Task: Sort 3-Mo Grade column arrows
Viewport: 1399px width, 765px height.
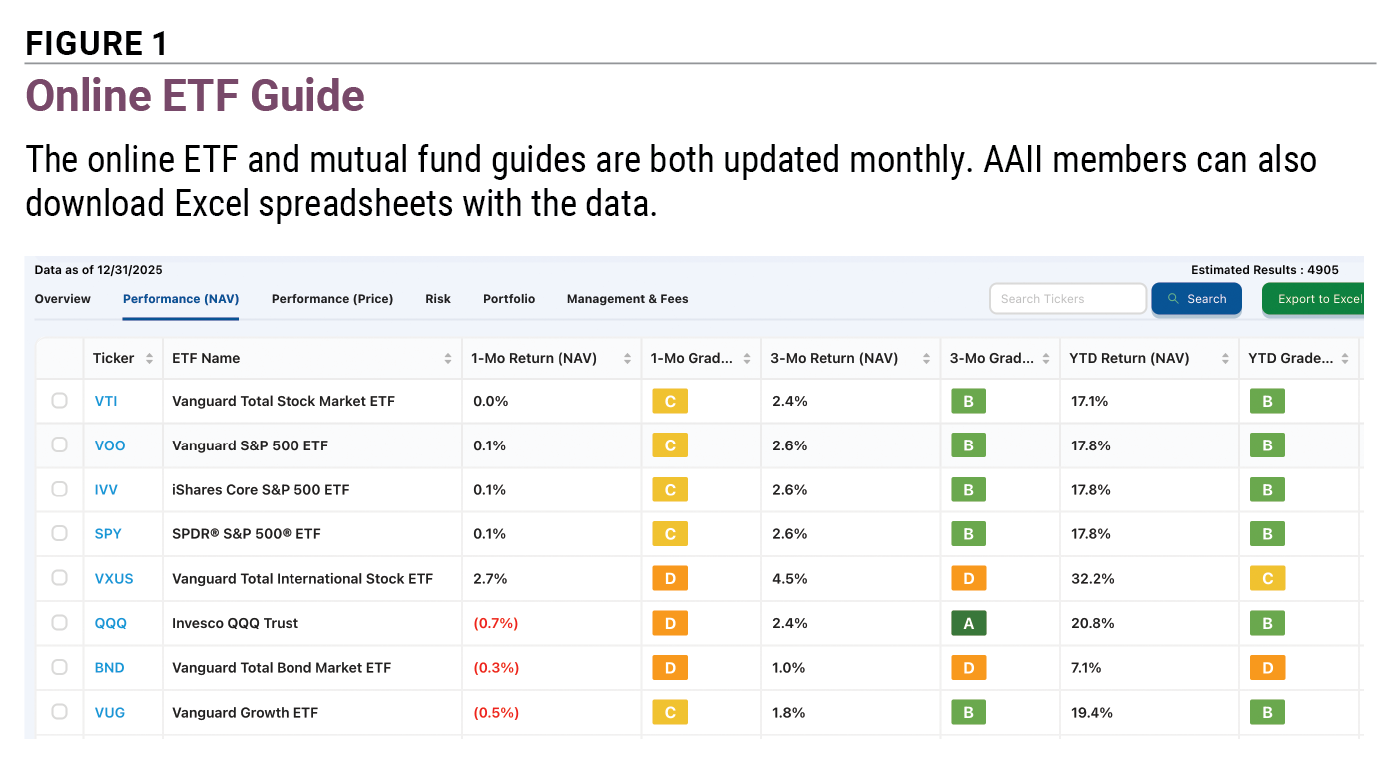Action: (1046, 359)
